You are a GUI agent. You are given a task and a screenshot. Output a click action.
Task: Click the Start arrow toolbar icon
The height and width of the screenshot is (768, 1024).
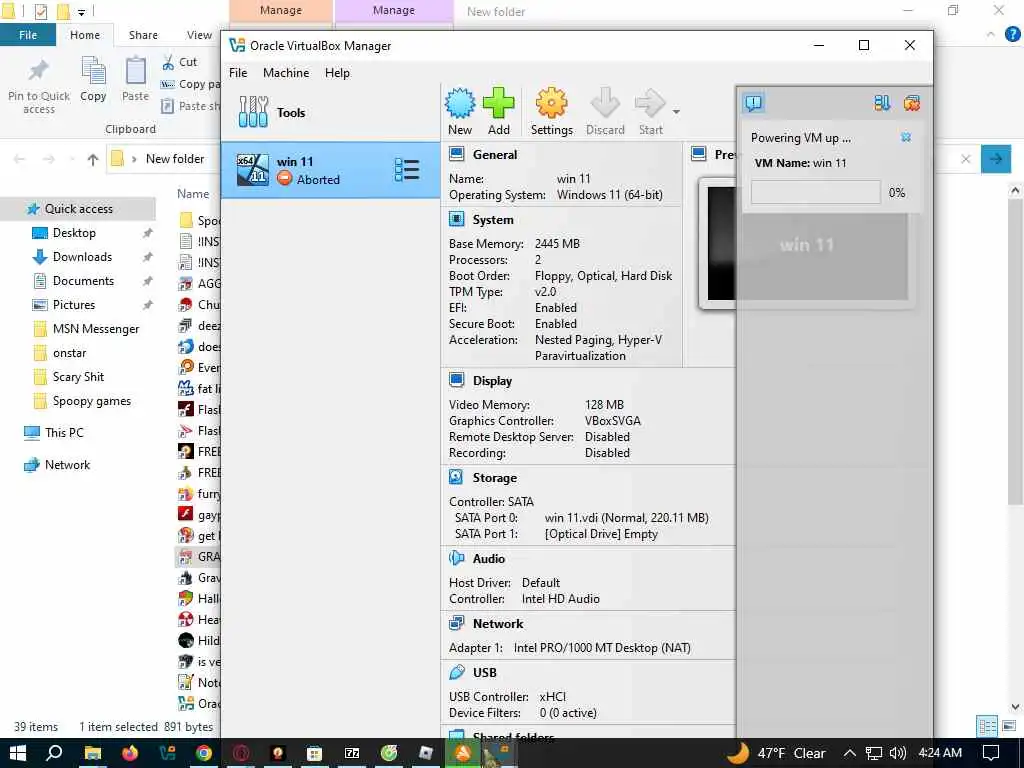tap(650, 103)
